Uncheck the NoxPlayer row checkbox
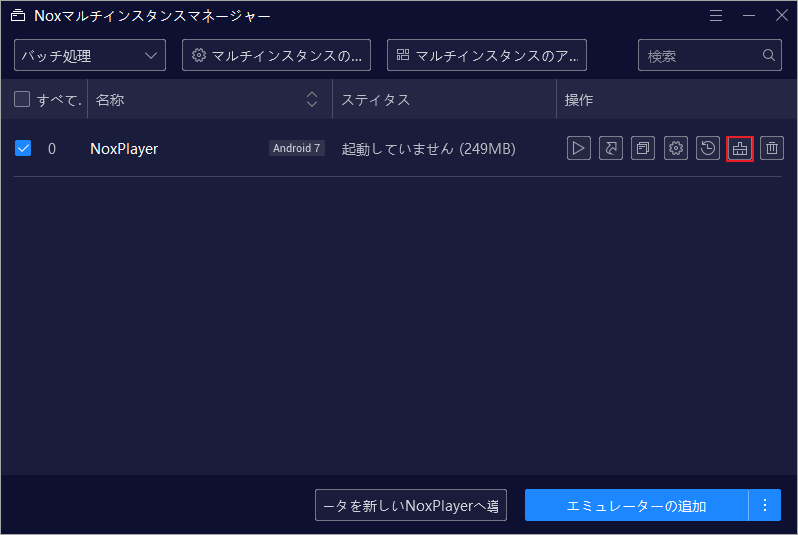This screenshot has width=798, height=535. coord(23,148)
